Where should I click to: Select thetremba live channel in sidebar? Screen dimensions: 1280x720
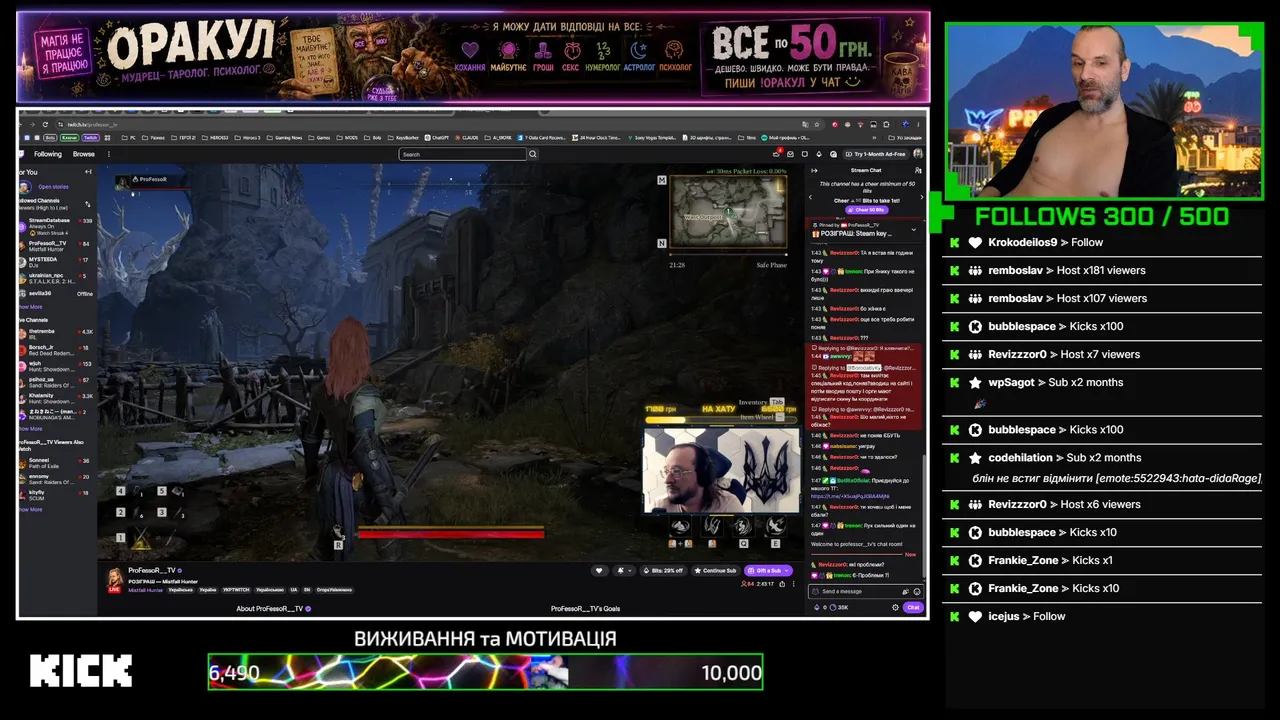pos(56,334)
